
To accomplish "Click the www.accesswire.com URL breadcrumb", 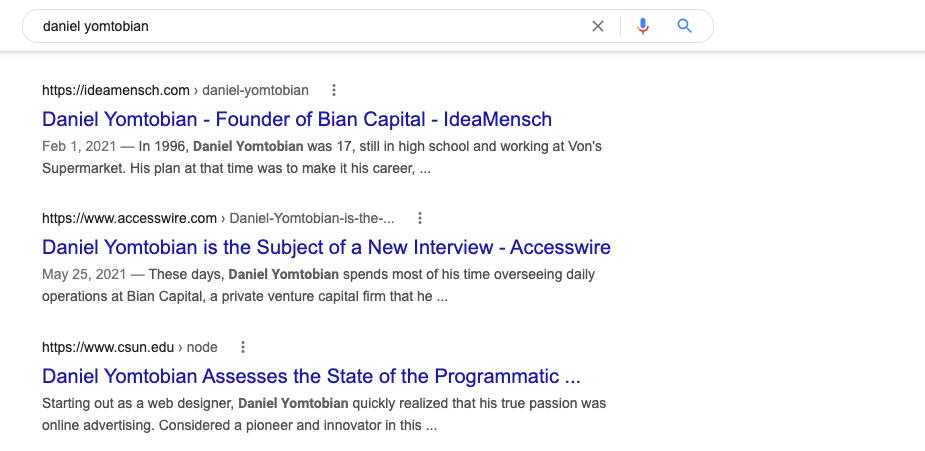I will point(129,218).
